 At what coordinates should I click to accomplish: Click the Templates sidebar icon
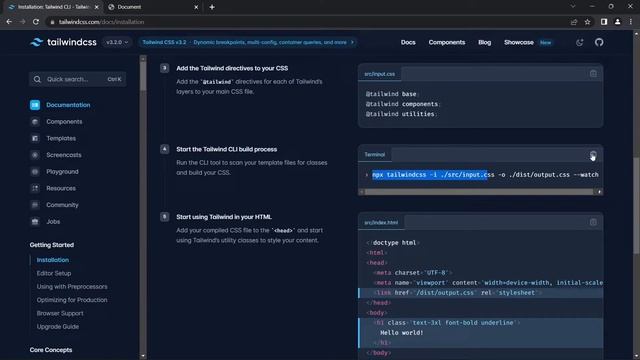pos(35,138)
